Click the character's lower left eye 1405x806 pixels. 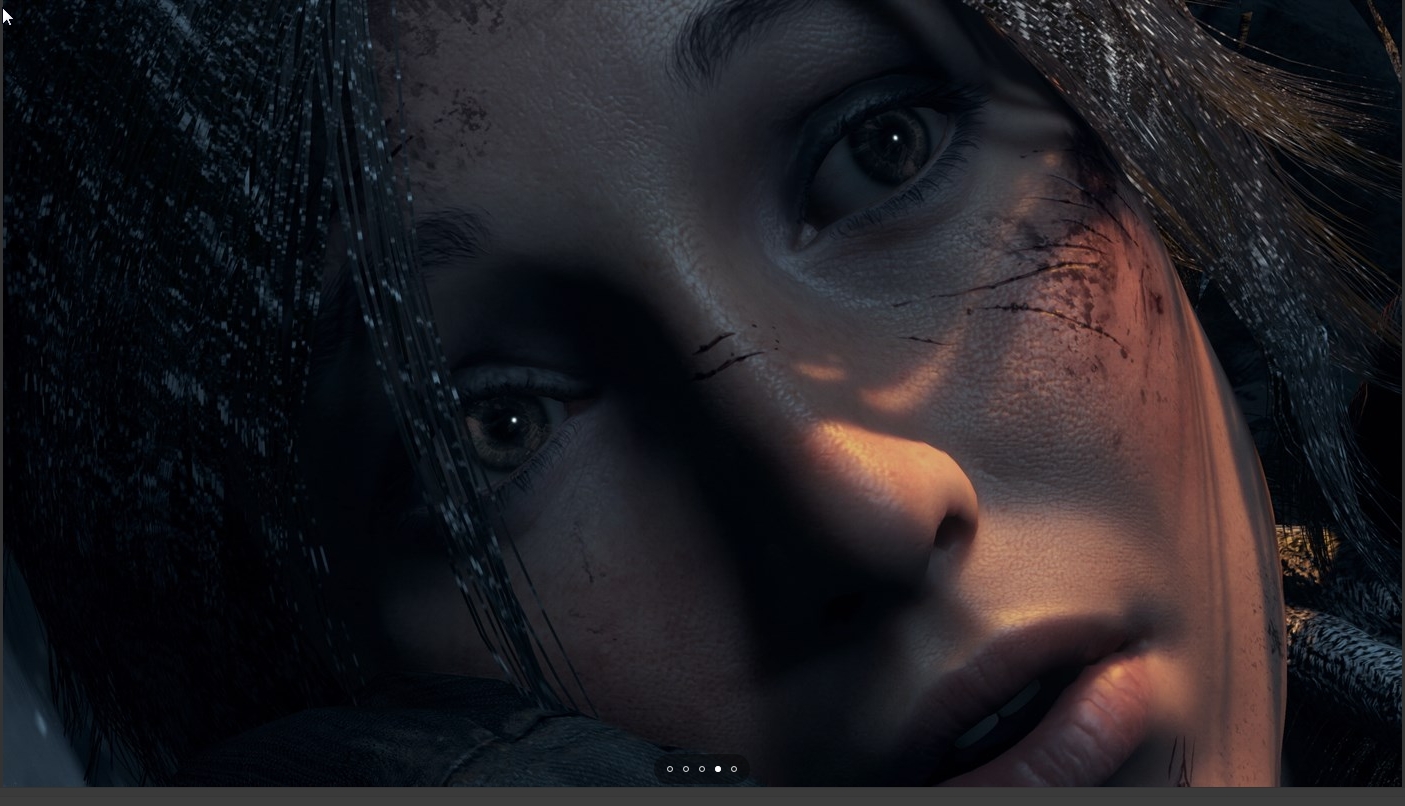(510, 425)
